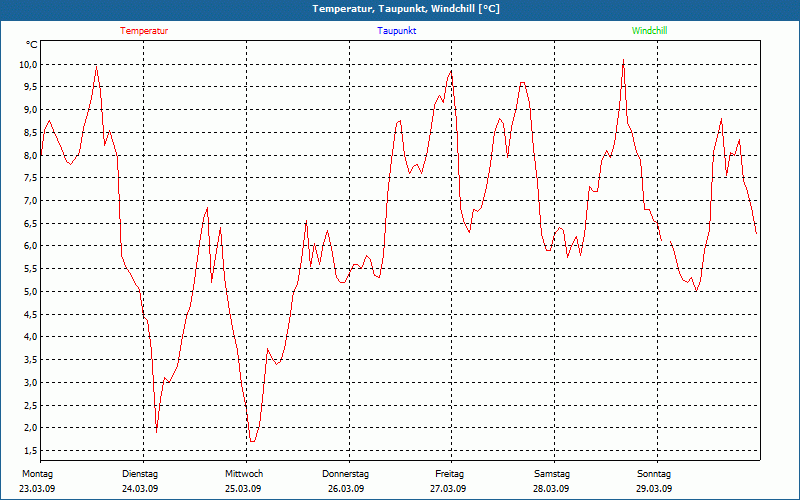Click the '8,5' y-axis value
The height and width of the screenshot is (500, 800).
pos(31,132)
